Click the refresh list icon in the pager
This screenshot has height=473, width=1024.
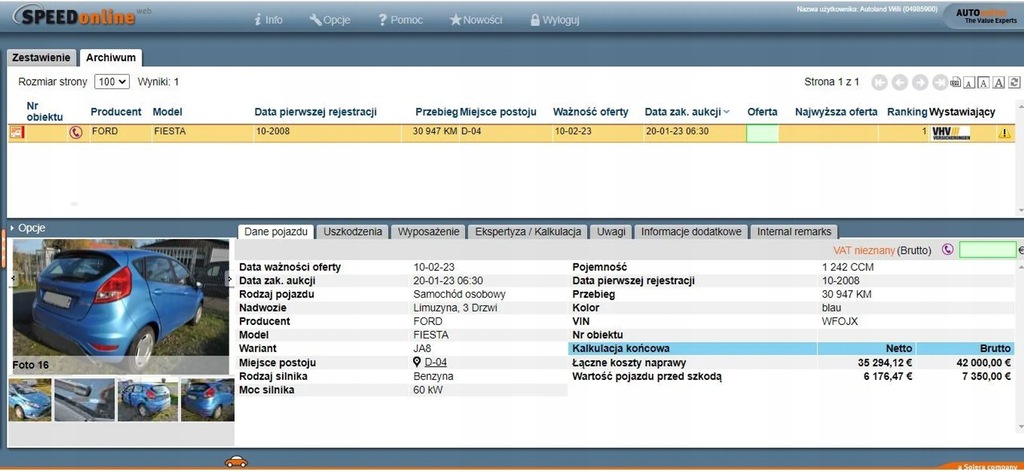click(x=1015, y=82)
